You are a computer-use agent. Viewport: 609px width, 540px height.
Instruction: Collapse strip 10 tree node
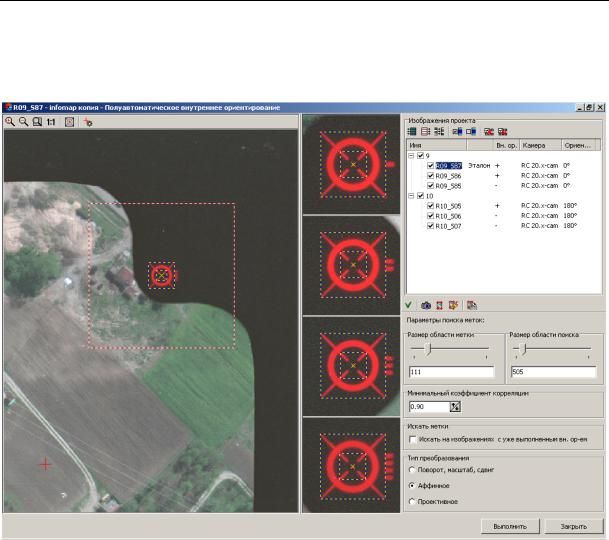pyautogui.click(x=411, y=196)
